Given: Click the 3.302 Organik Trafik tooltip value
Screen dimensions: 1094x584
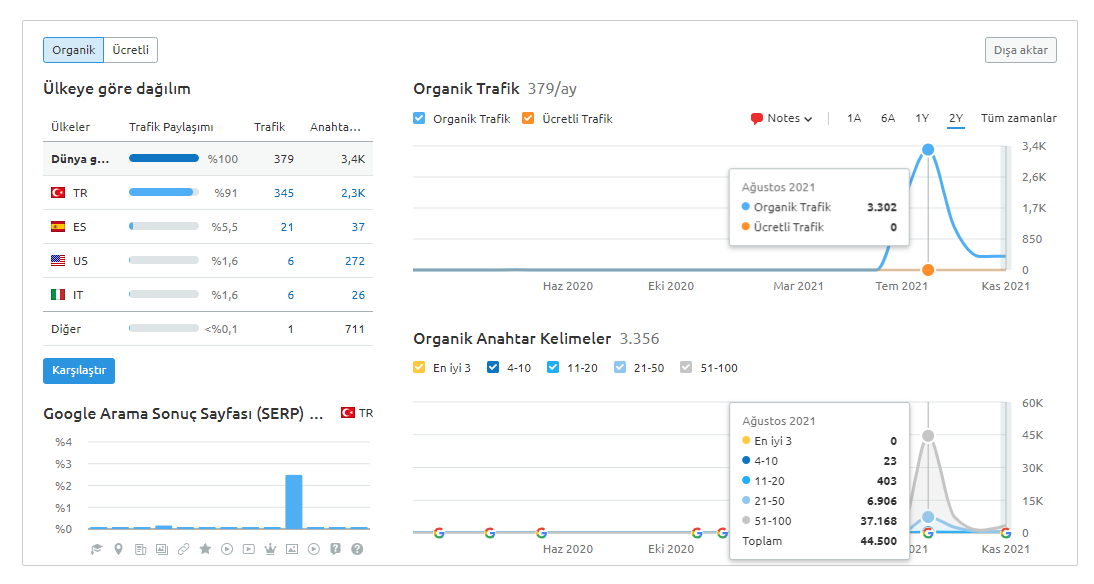Looking at the screenshot, I should 882,207.
